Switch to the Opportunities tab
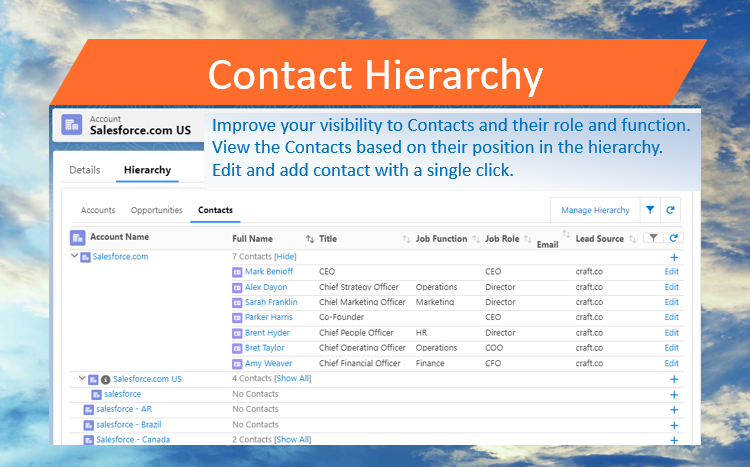This screenshot has height=467, width=750. [x=157, y=210]
